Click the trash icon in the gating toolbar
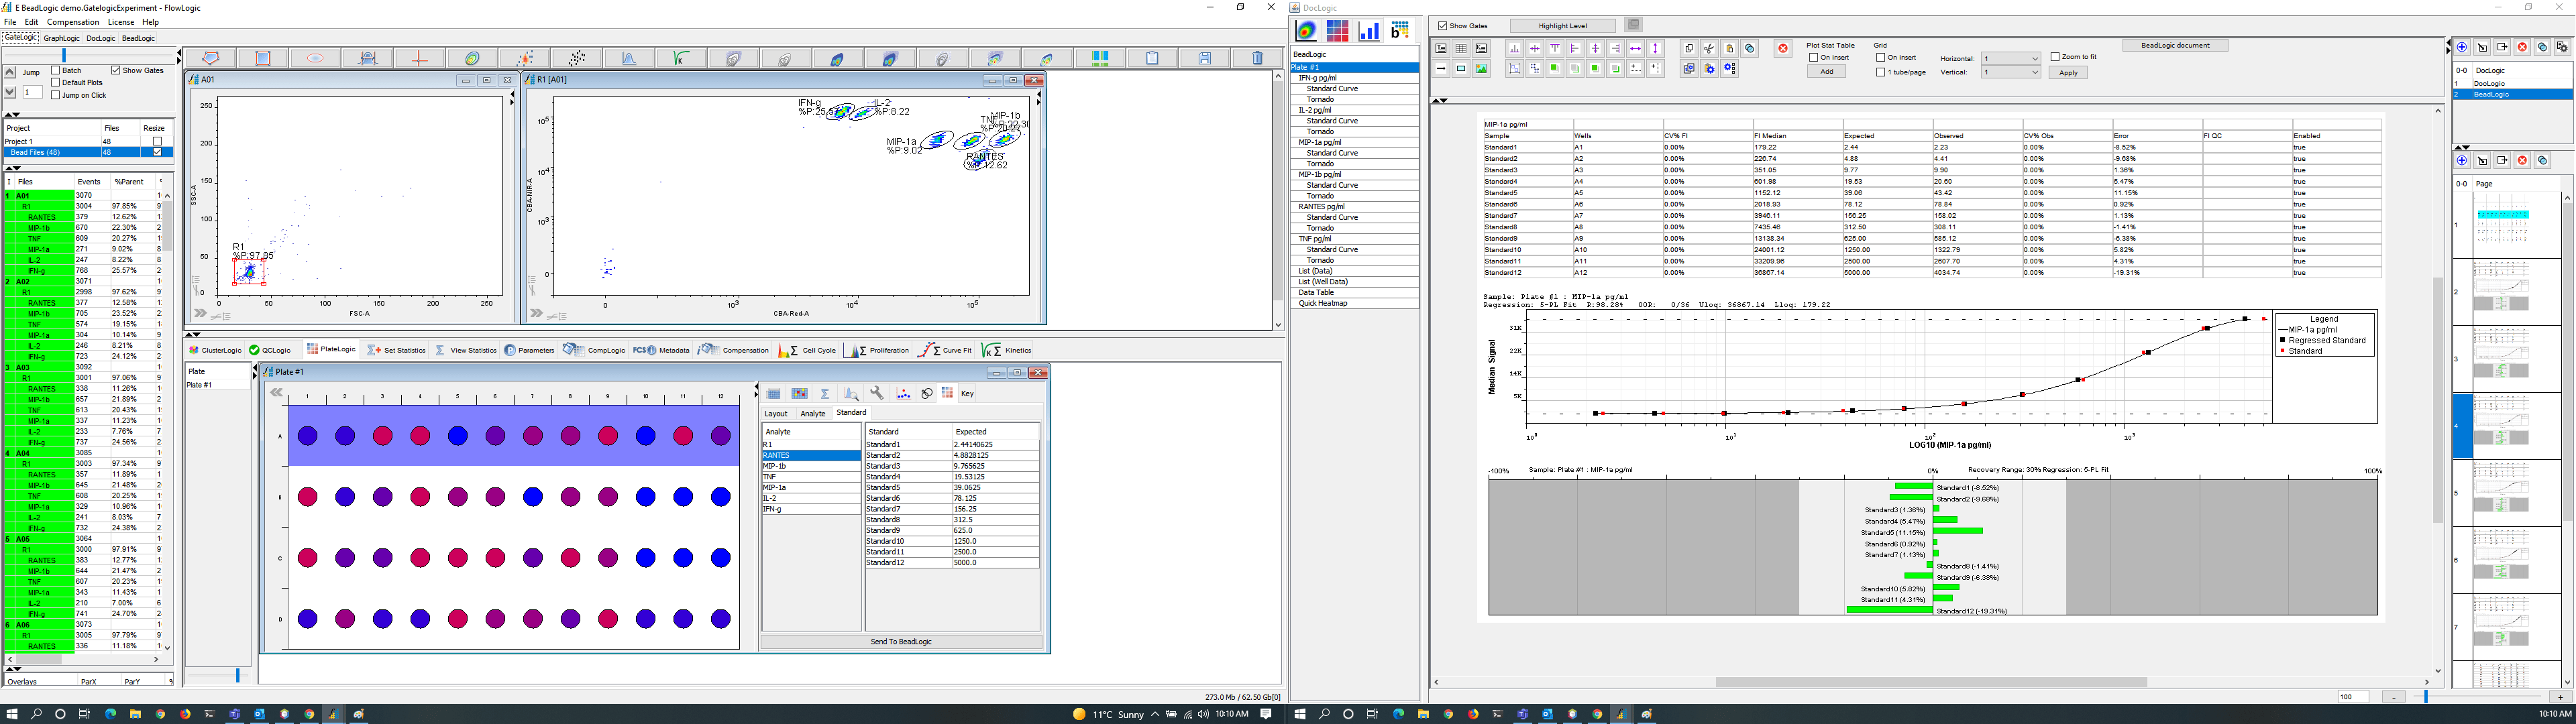The image size is (2576, 724). (x=1259, y=57)
